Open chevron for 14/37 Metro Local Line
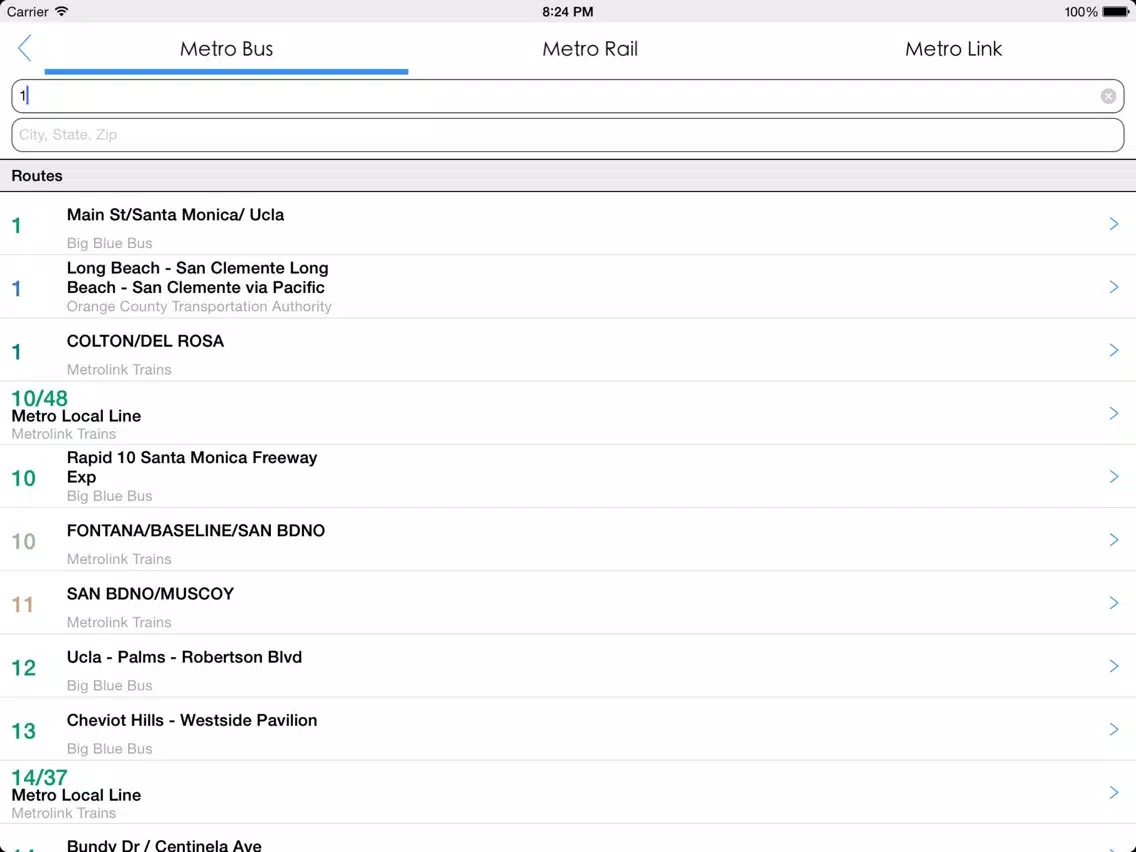Viewport: 1136px width, 852px height. coord(1114,792)
